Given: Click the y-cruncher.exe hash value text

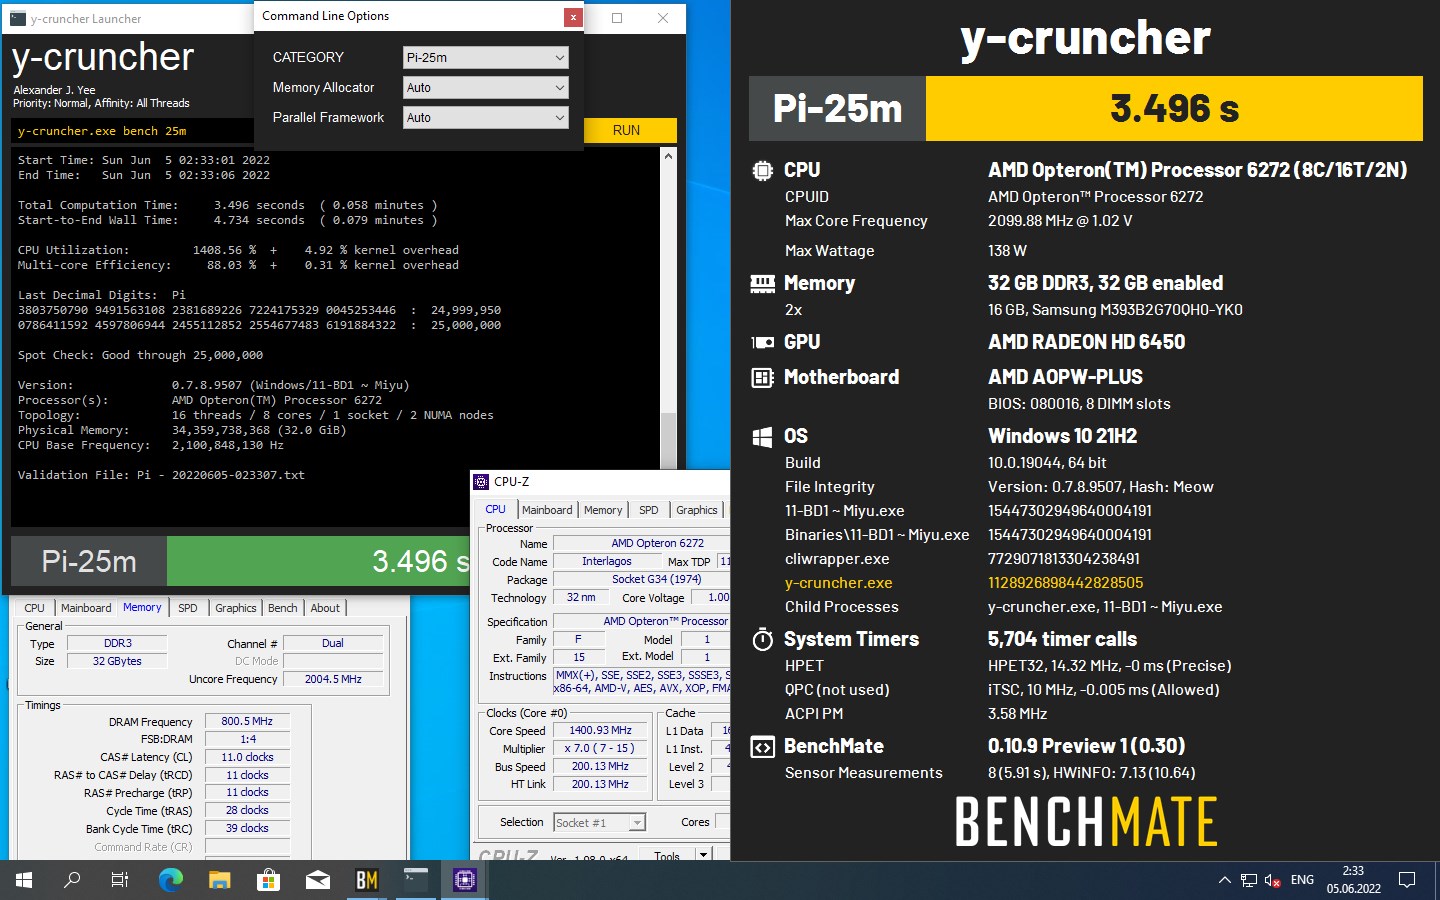Looking at the screenshot, I should pos(1065,583).
